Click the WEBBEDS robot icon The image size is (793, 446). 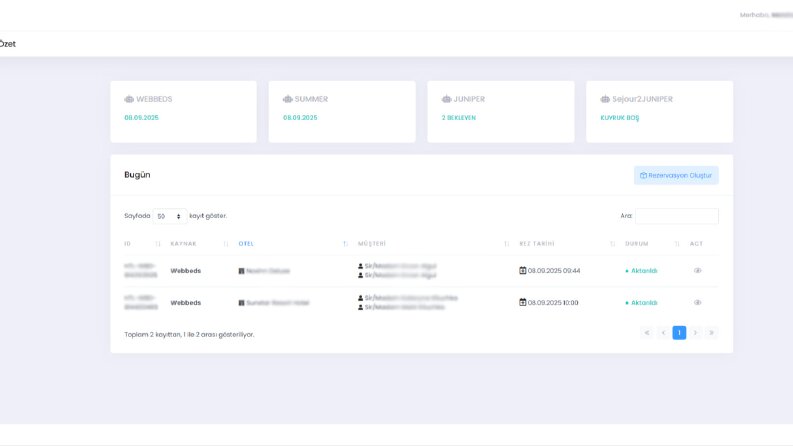pos(129,99)
